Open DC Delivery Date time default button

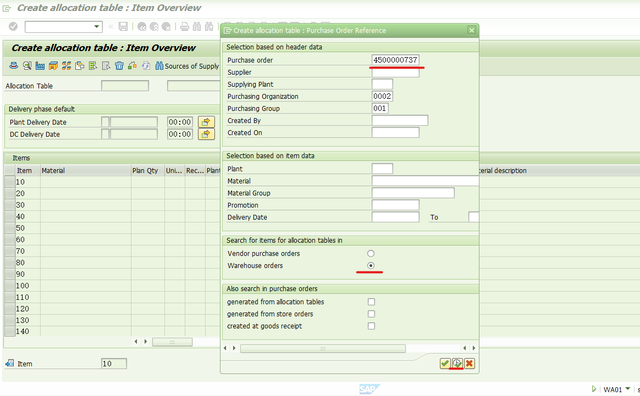(206, 134)
